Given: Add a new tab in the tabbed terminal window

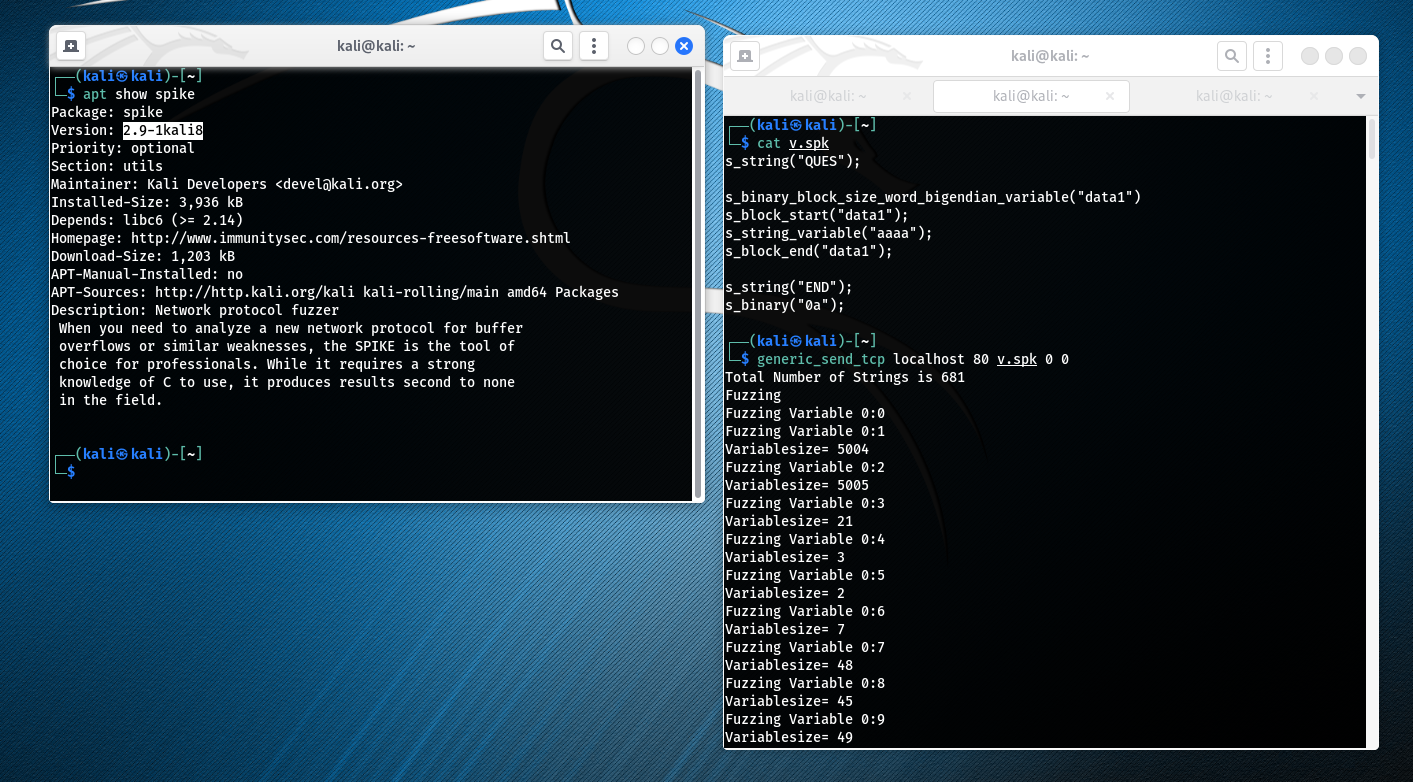Looking at the screenshot, I should point(744,56).
